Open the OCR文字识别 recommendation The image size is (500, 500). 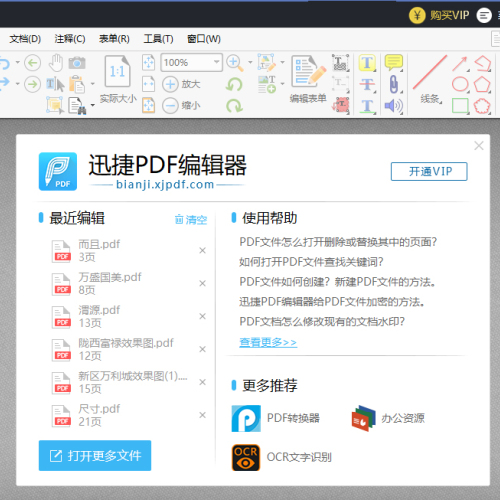(x=282, y=457)
